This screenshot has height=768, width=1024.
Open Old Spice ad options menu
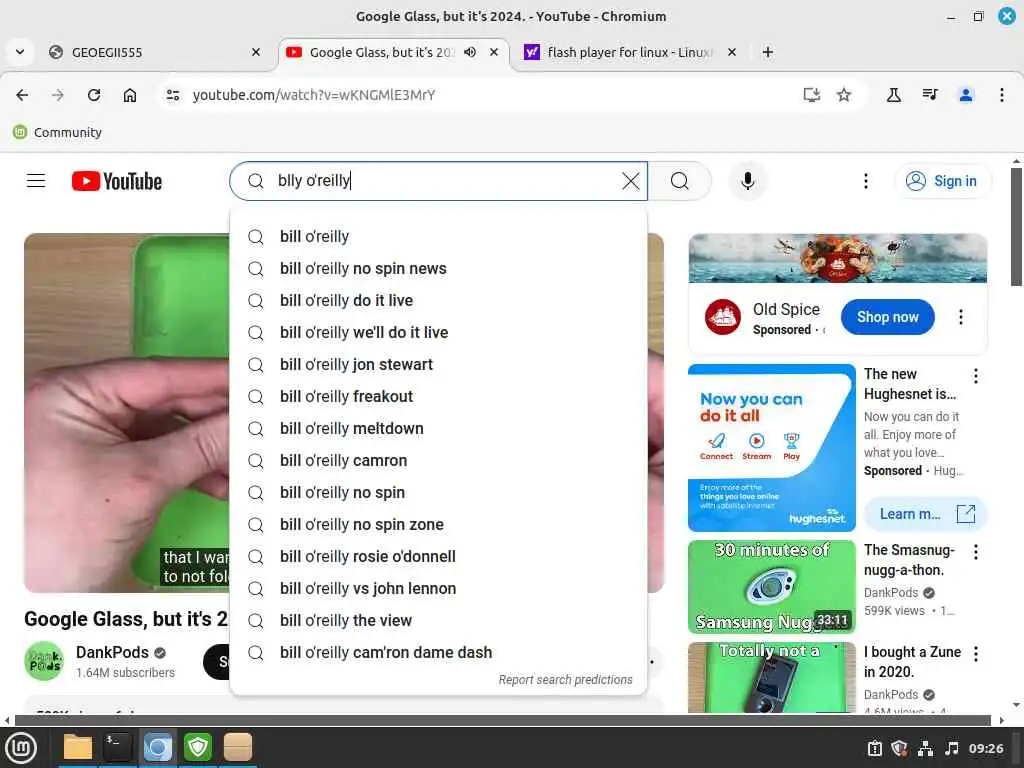(x=961, y=317)
